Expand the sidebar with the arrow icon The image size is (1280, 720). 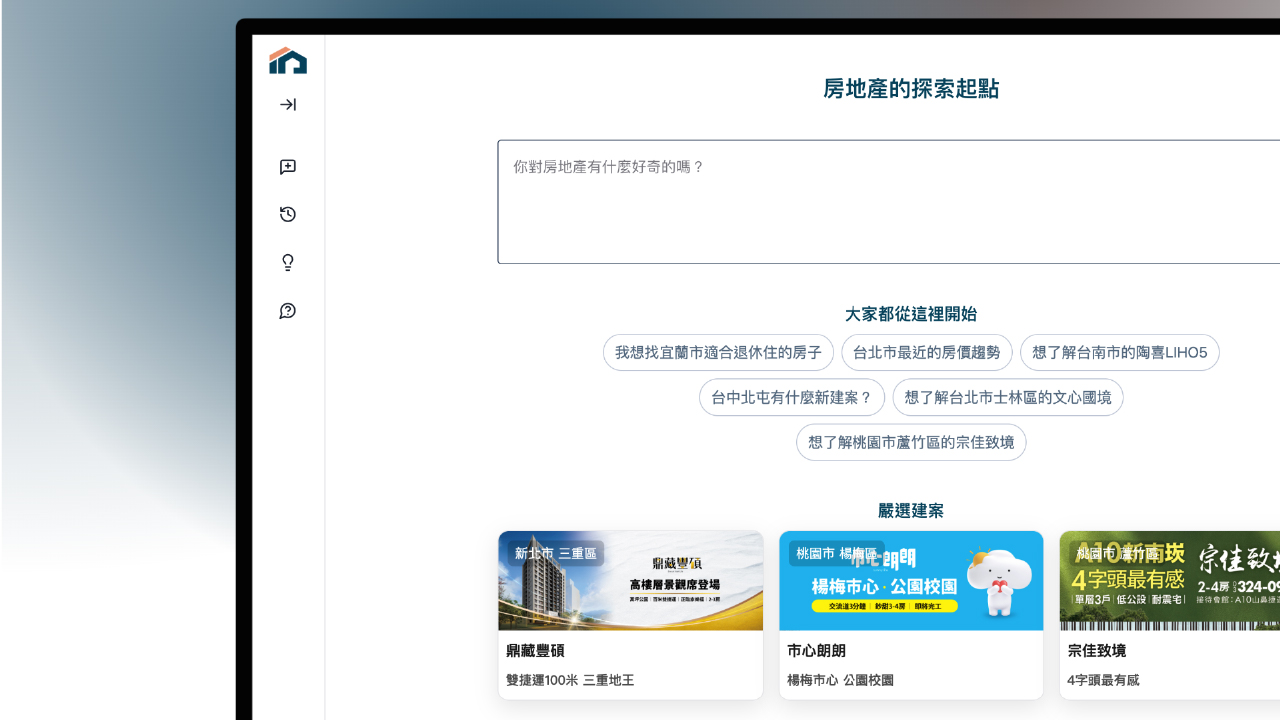coord(288,105)
